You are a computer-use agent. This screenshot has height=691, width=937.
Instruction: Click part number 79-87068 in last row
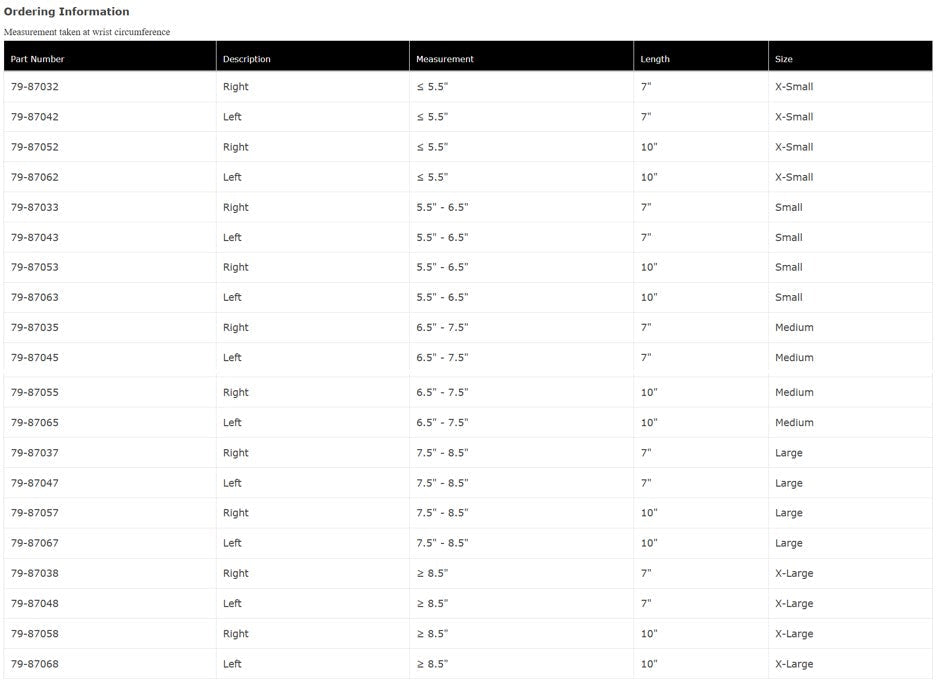click(x=35, y=664)
